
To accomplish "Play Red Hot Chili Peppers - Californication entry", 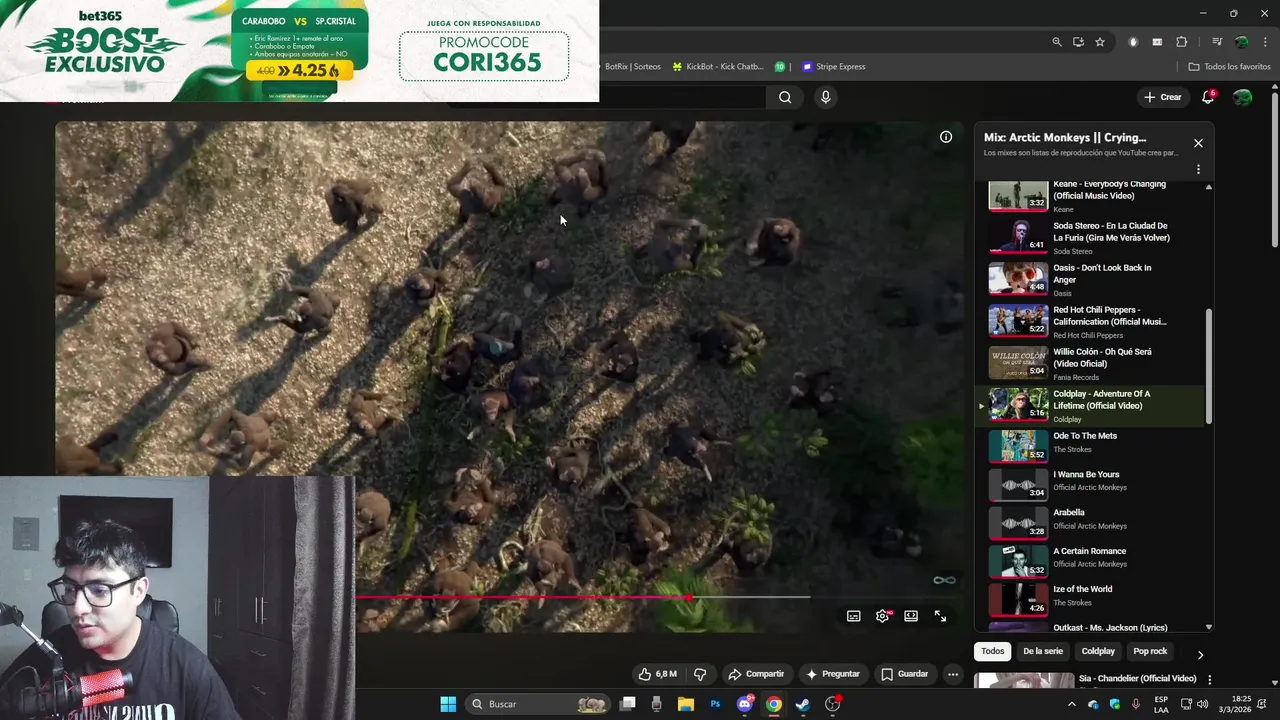I will pos(1090,322).
